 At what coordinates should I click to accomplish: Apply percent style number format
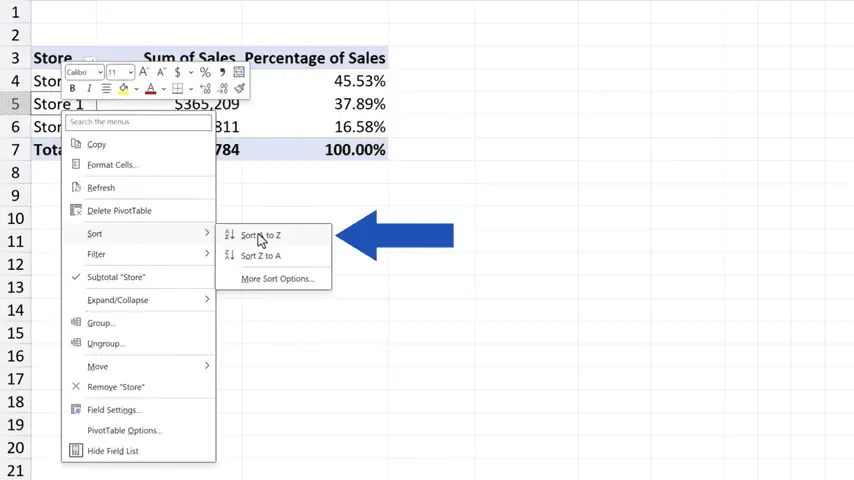[205, 72]
